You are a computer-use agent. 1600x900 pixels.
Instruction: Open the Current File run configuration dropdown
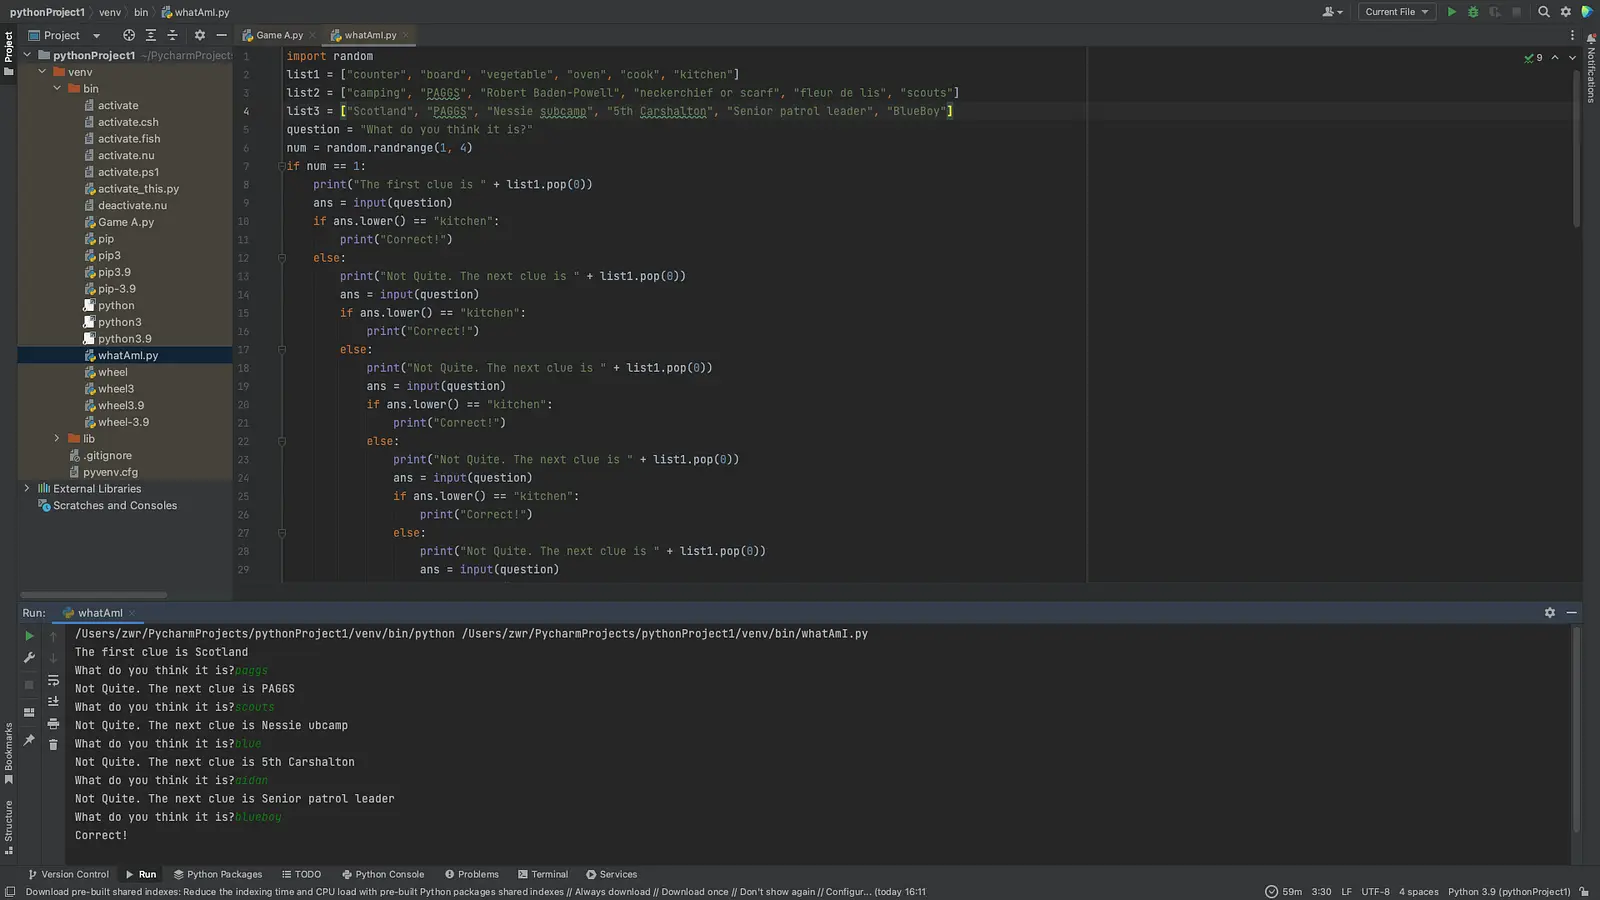coord(1397,12)
